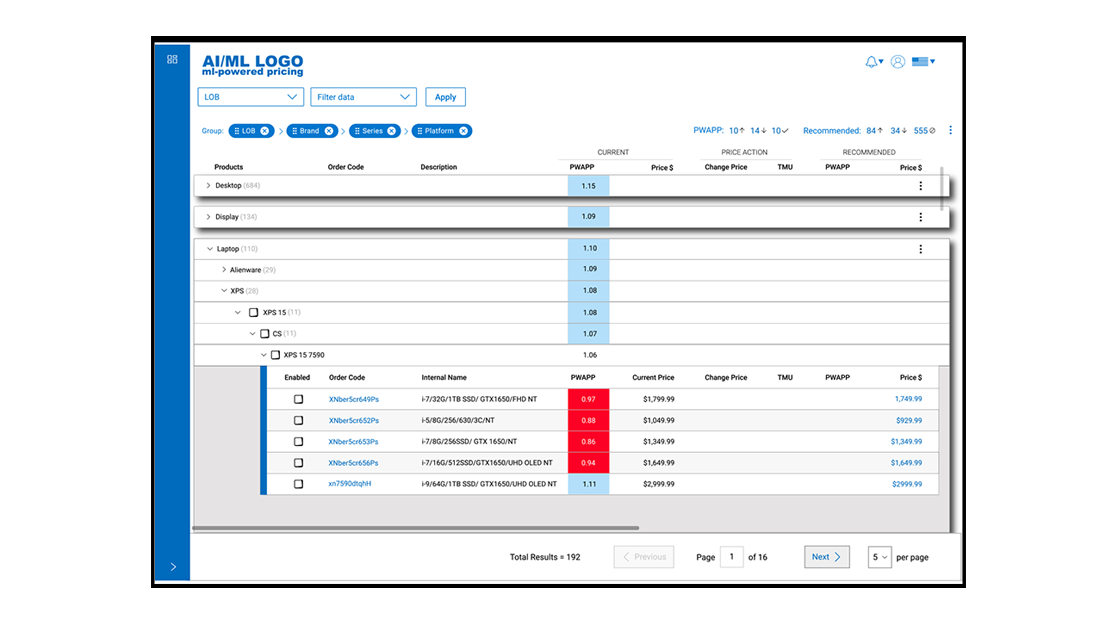
Task: Click the horizontal scrollbar under the table
Action: 416,528
